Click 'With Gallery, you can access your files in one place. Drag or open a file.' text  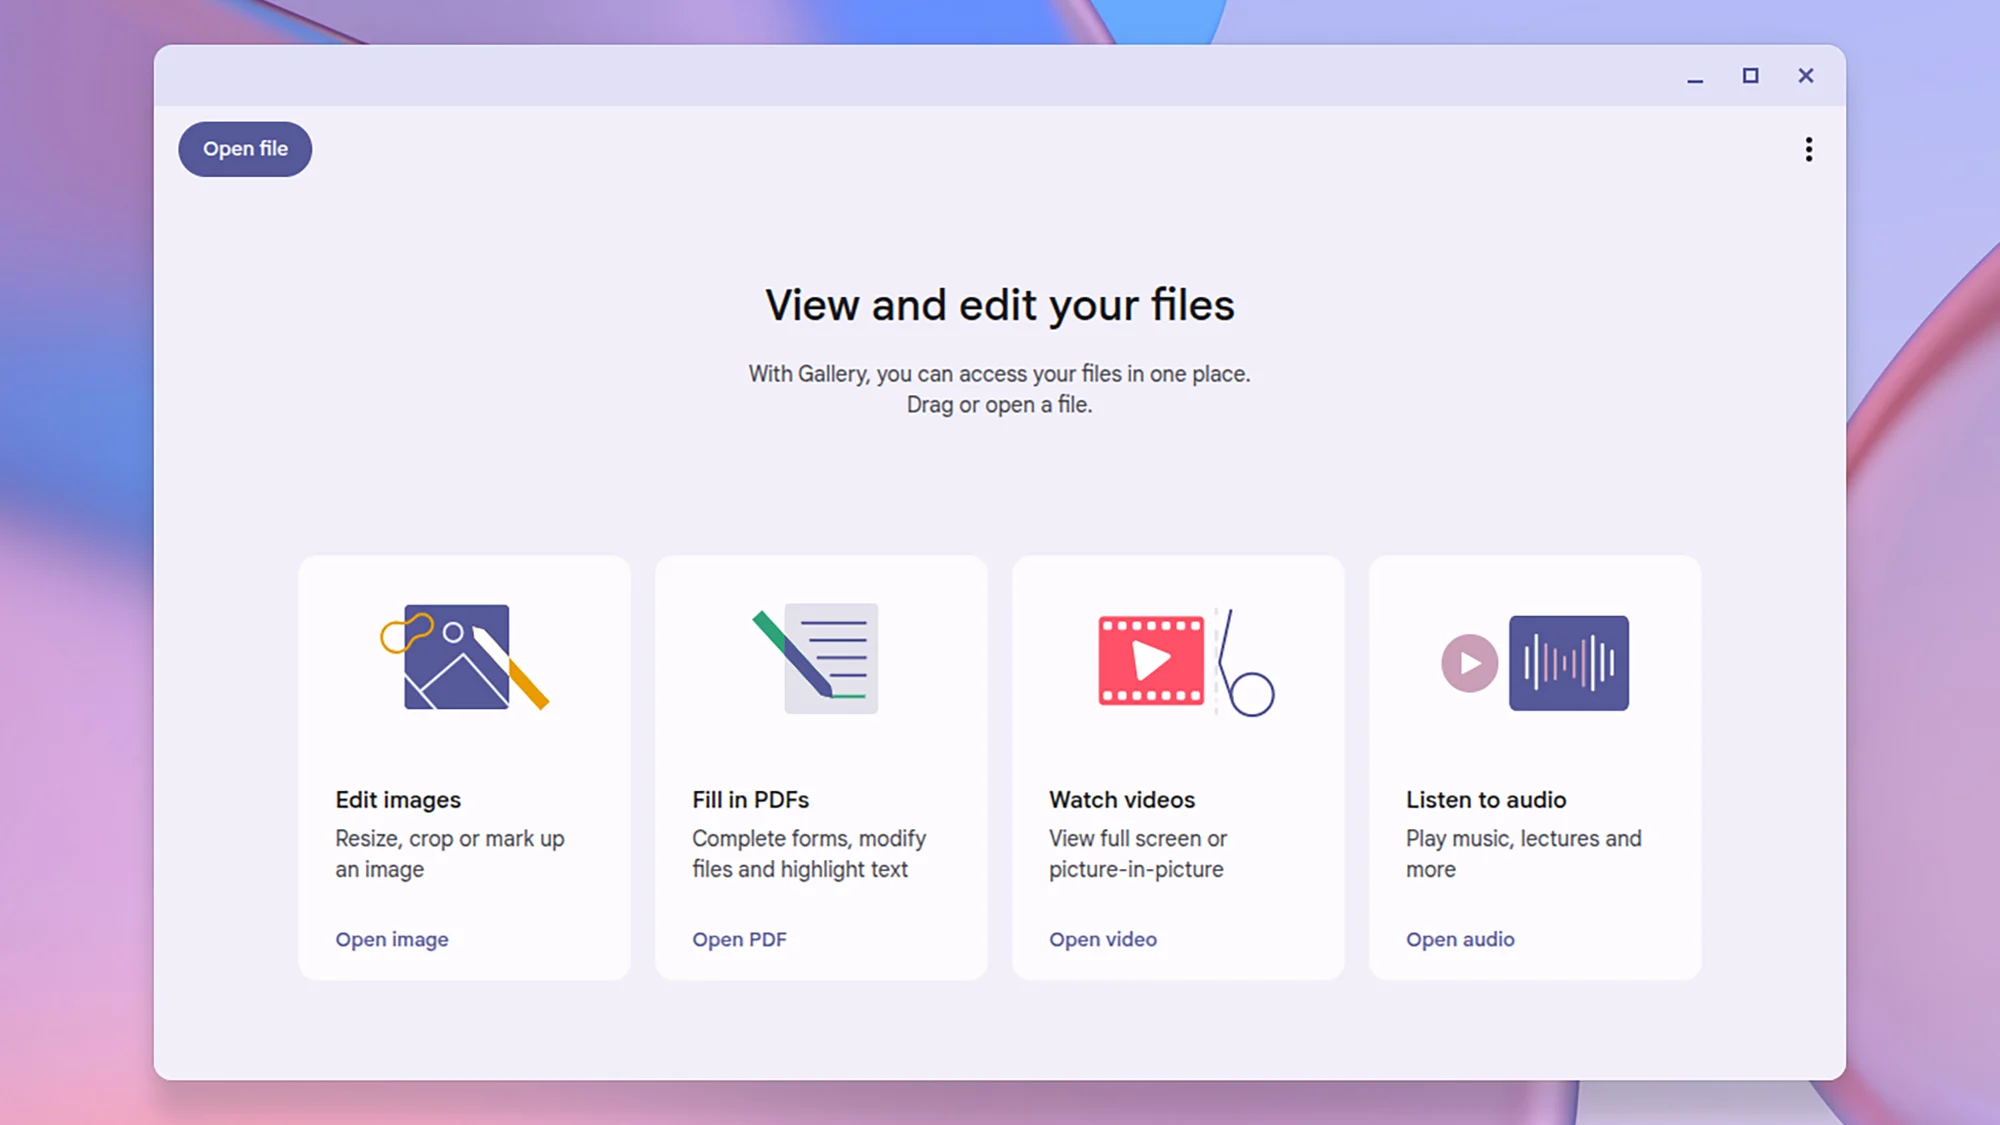1000,389
